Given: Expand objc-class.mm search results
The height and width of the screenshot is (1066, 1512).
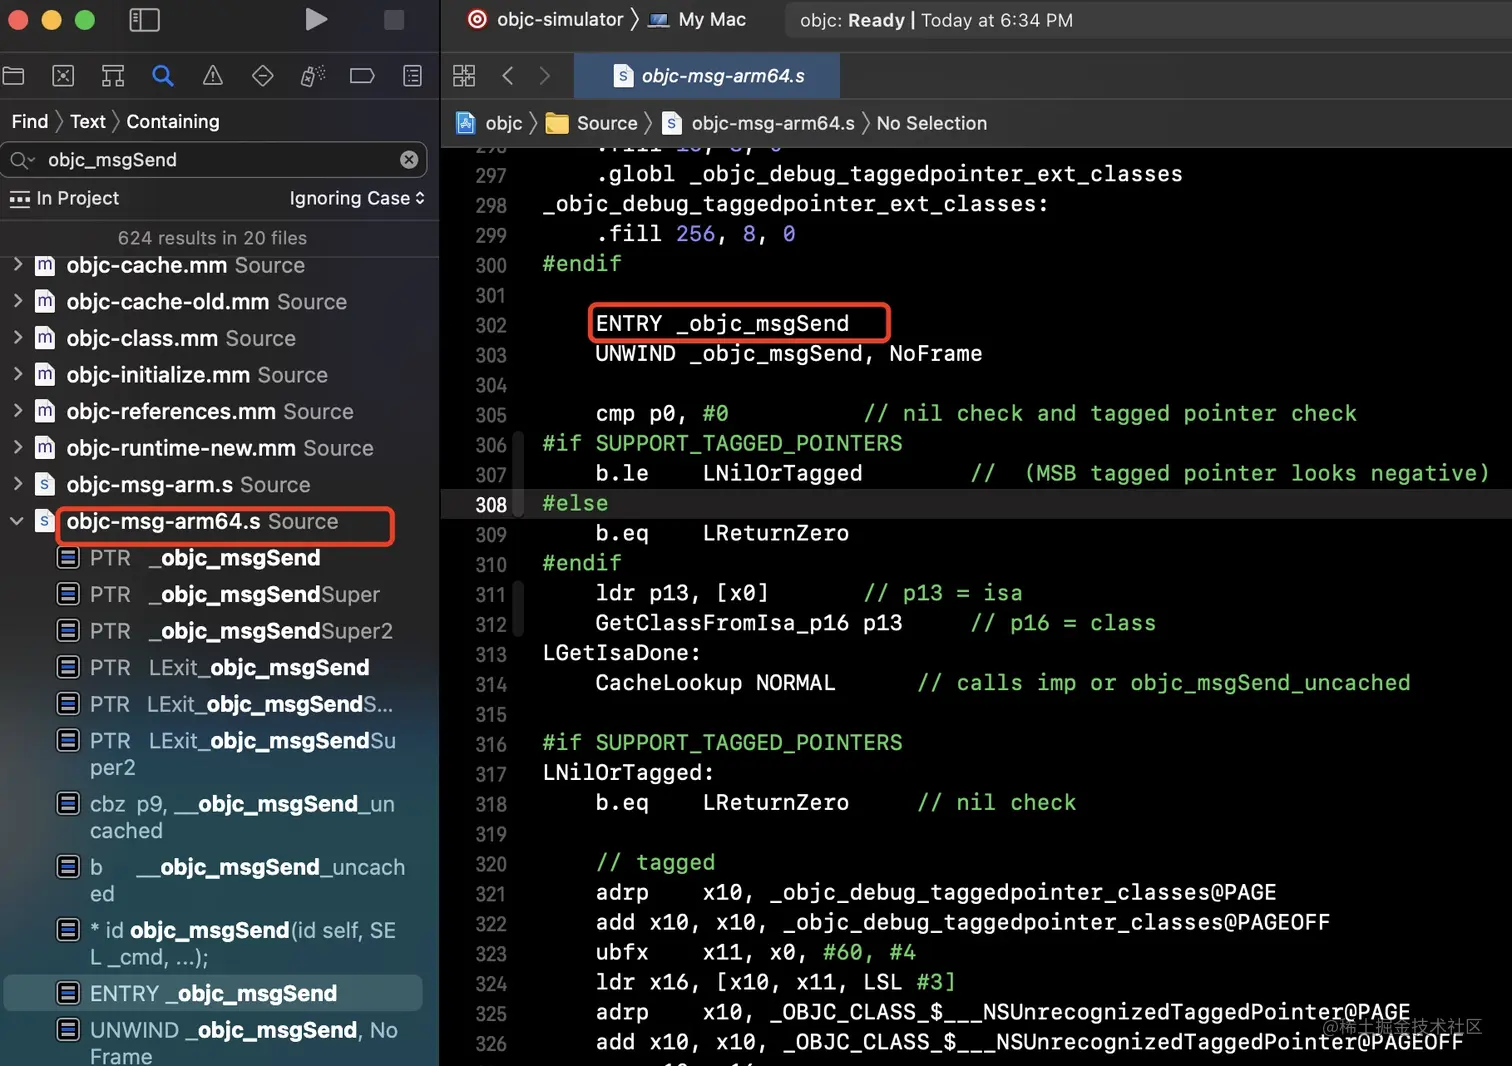Looking at the screenshot, I should pos(17,338).
